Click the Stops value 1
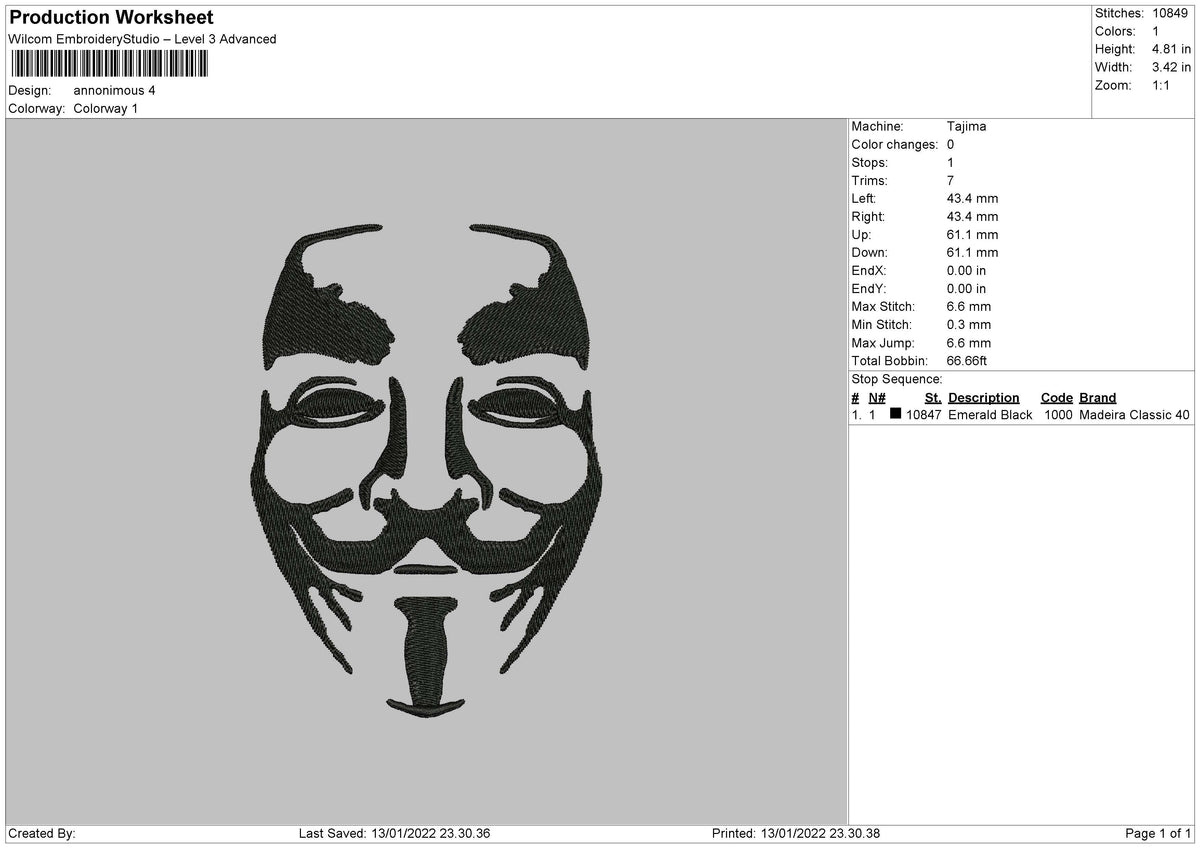Screen dimensions: 1200x848 (x=950, y=162)
